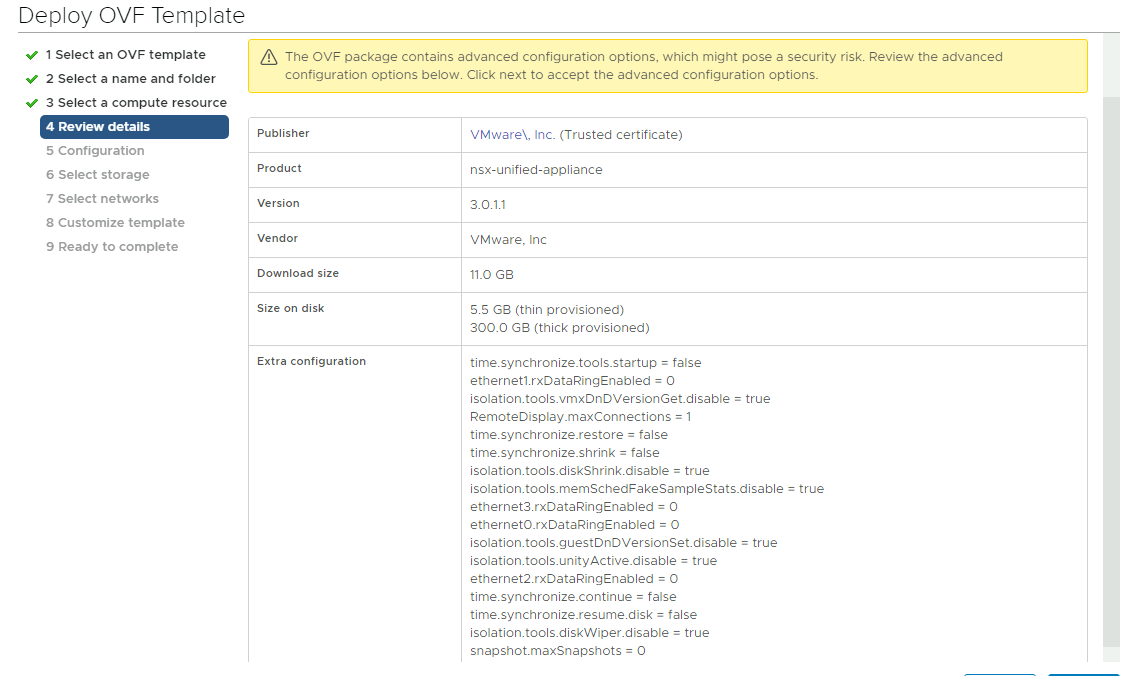The height and width of the screenshot is (676, 1128).
Task: Open step 3 Select a compute resource
Action: point(136,103)
